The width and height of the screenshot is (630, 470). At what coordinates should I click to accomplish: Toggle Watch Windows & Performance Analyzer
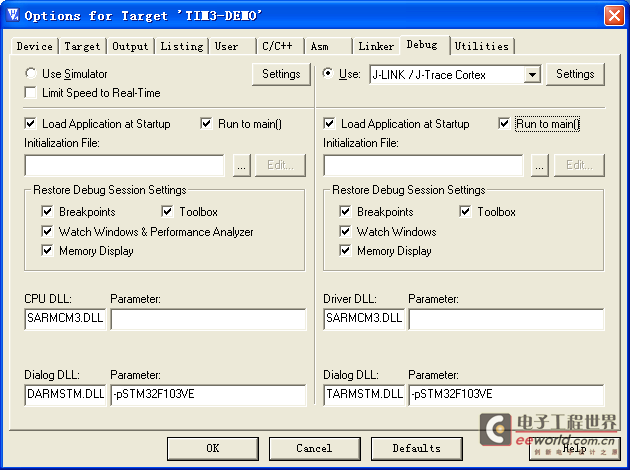(x=47, y=231)
